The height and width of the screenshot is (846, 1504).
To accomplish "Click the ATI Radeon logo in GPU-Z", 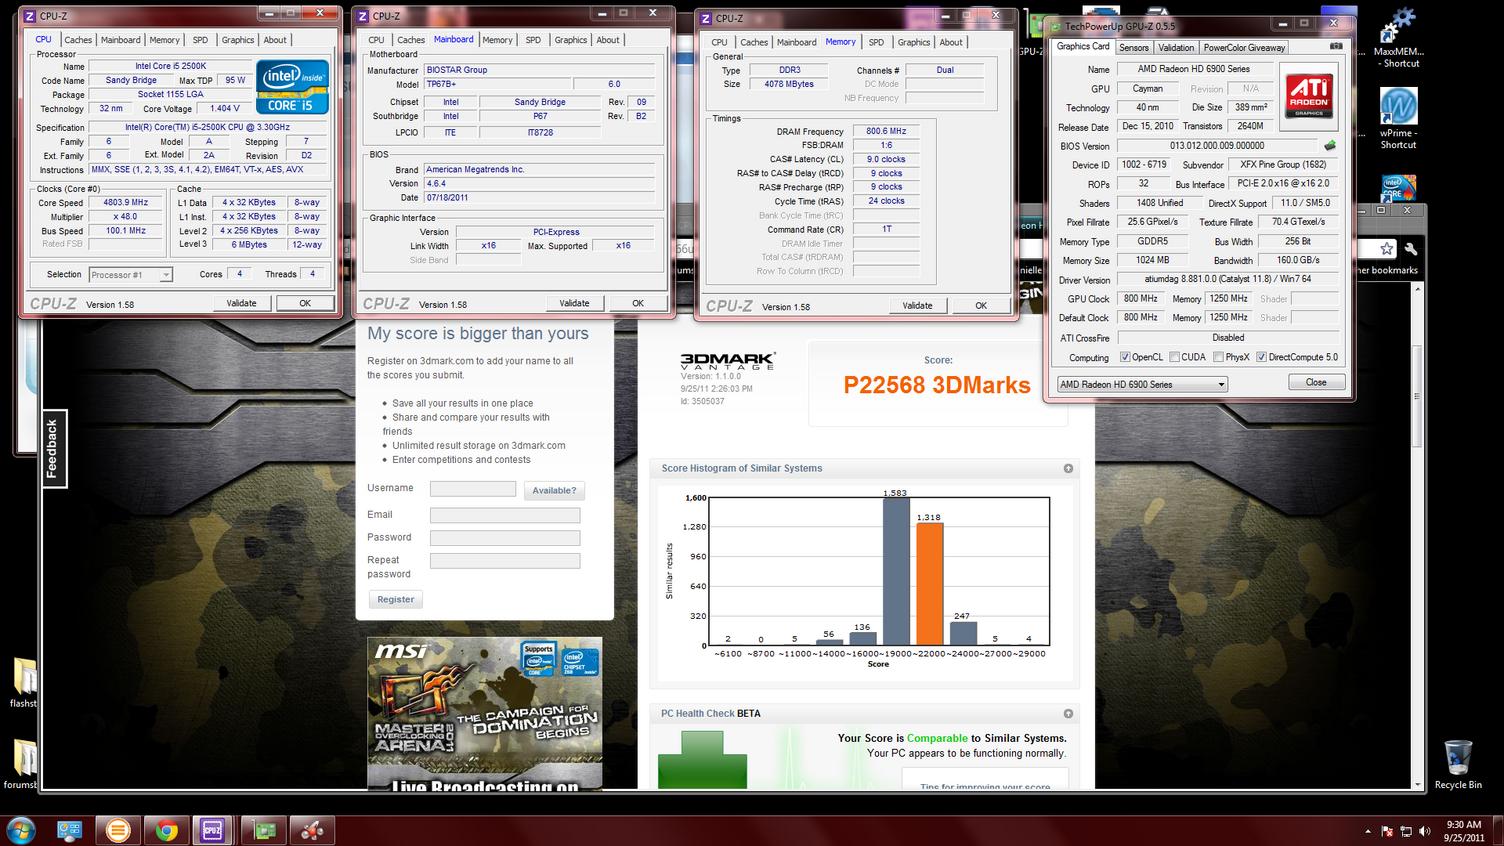I will 1308,95.
